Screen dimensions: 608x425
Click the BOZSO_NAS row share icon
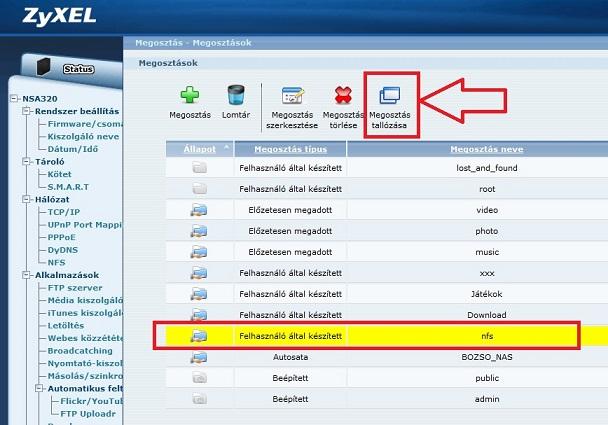(199, 357)
